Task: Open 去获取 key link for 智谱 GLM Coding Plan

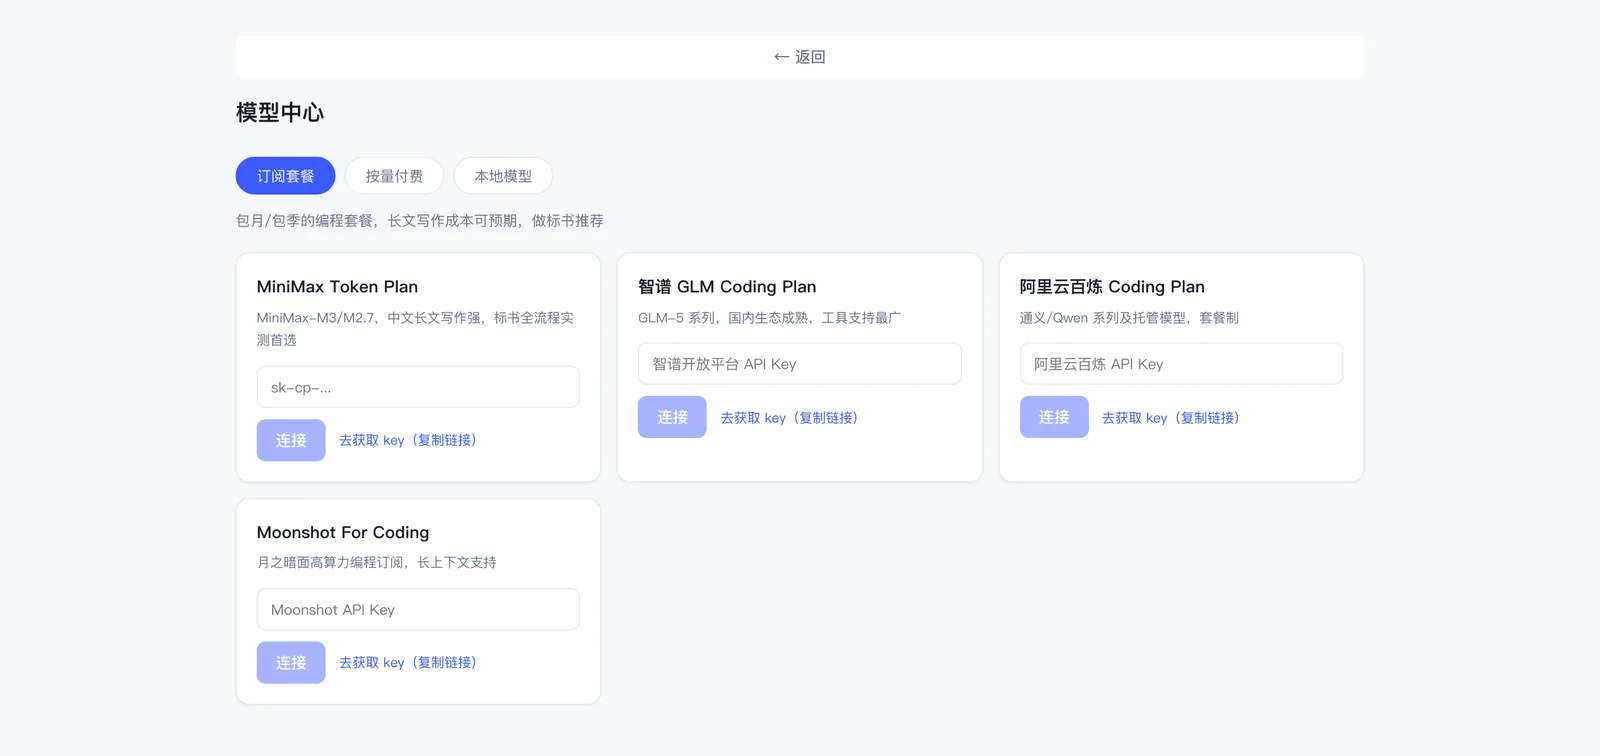Action: click(790, 418)
